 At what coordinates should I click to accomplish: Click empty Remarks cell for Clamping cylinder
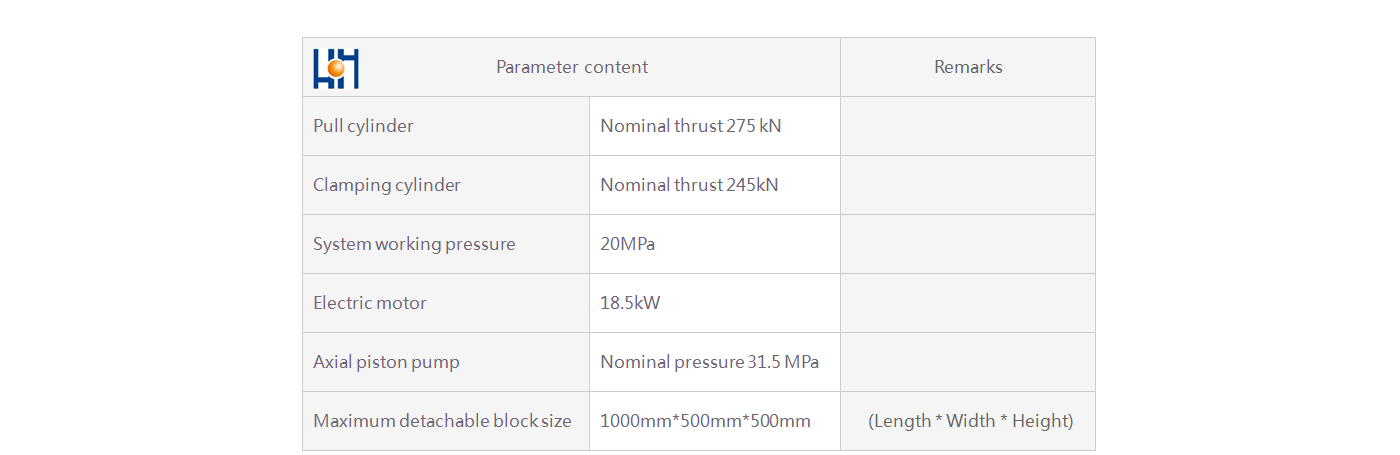coord(968,185)
